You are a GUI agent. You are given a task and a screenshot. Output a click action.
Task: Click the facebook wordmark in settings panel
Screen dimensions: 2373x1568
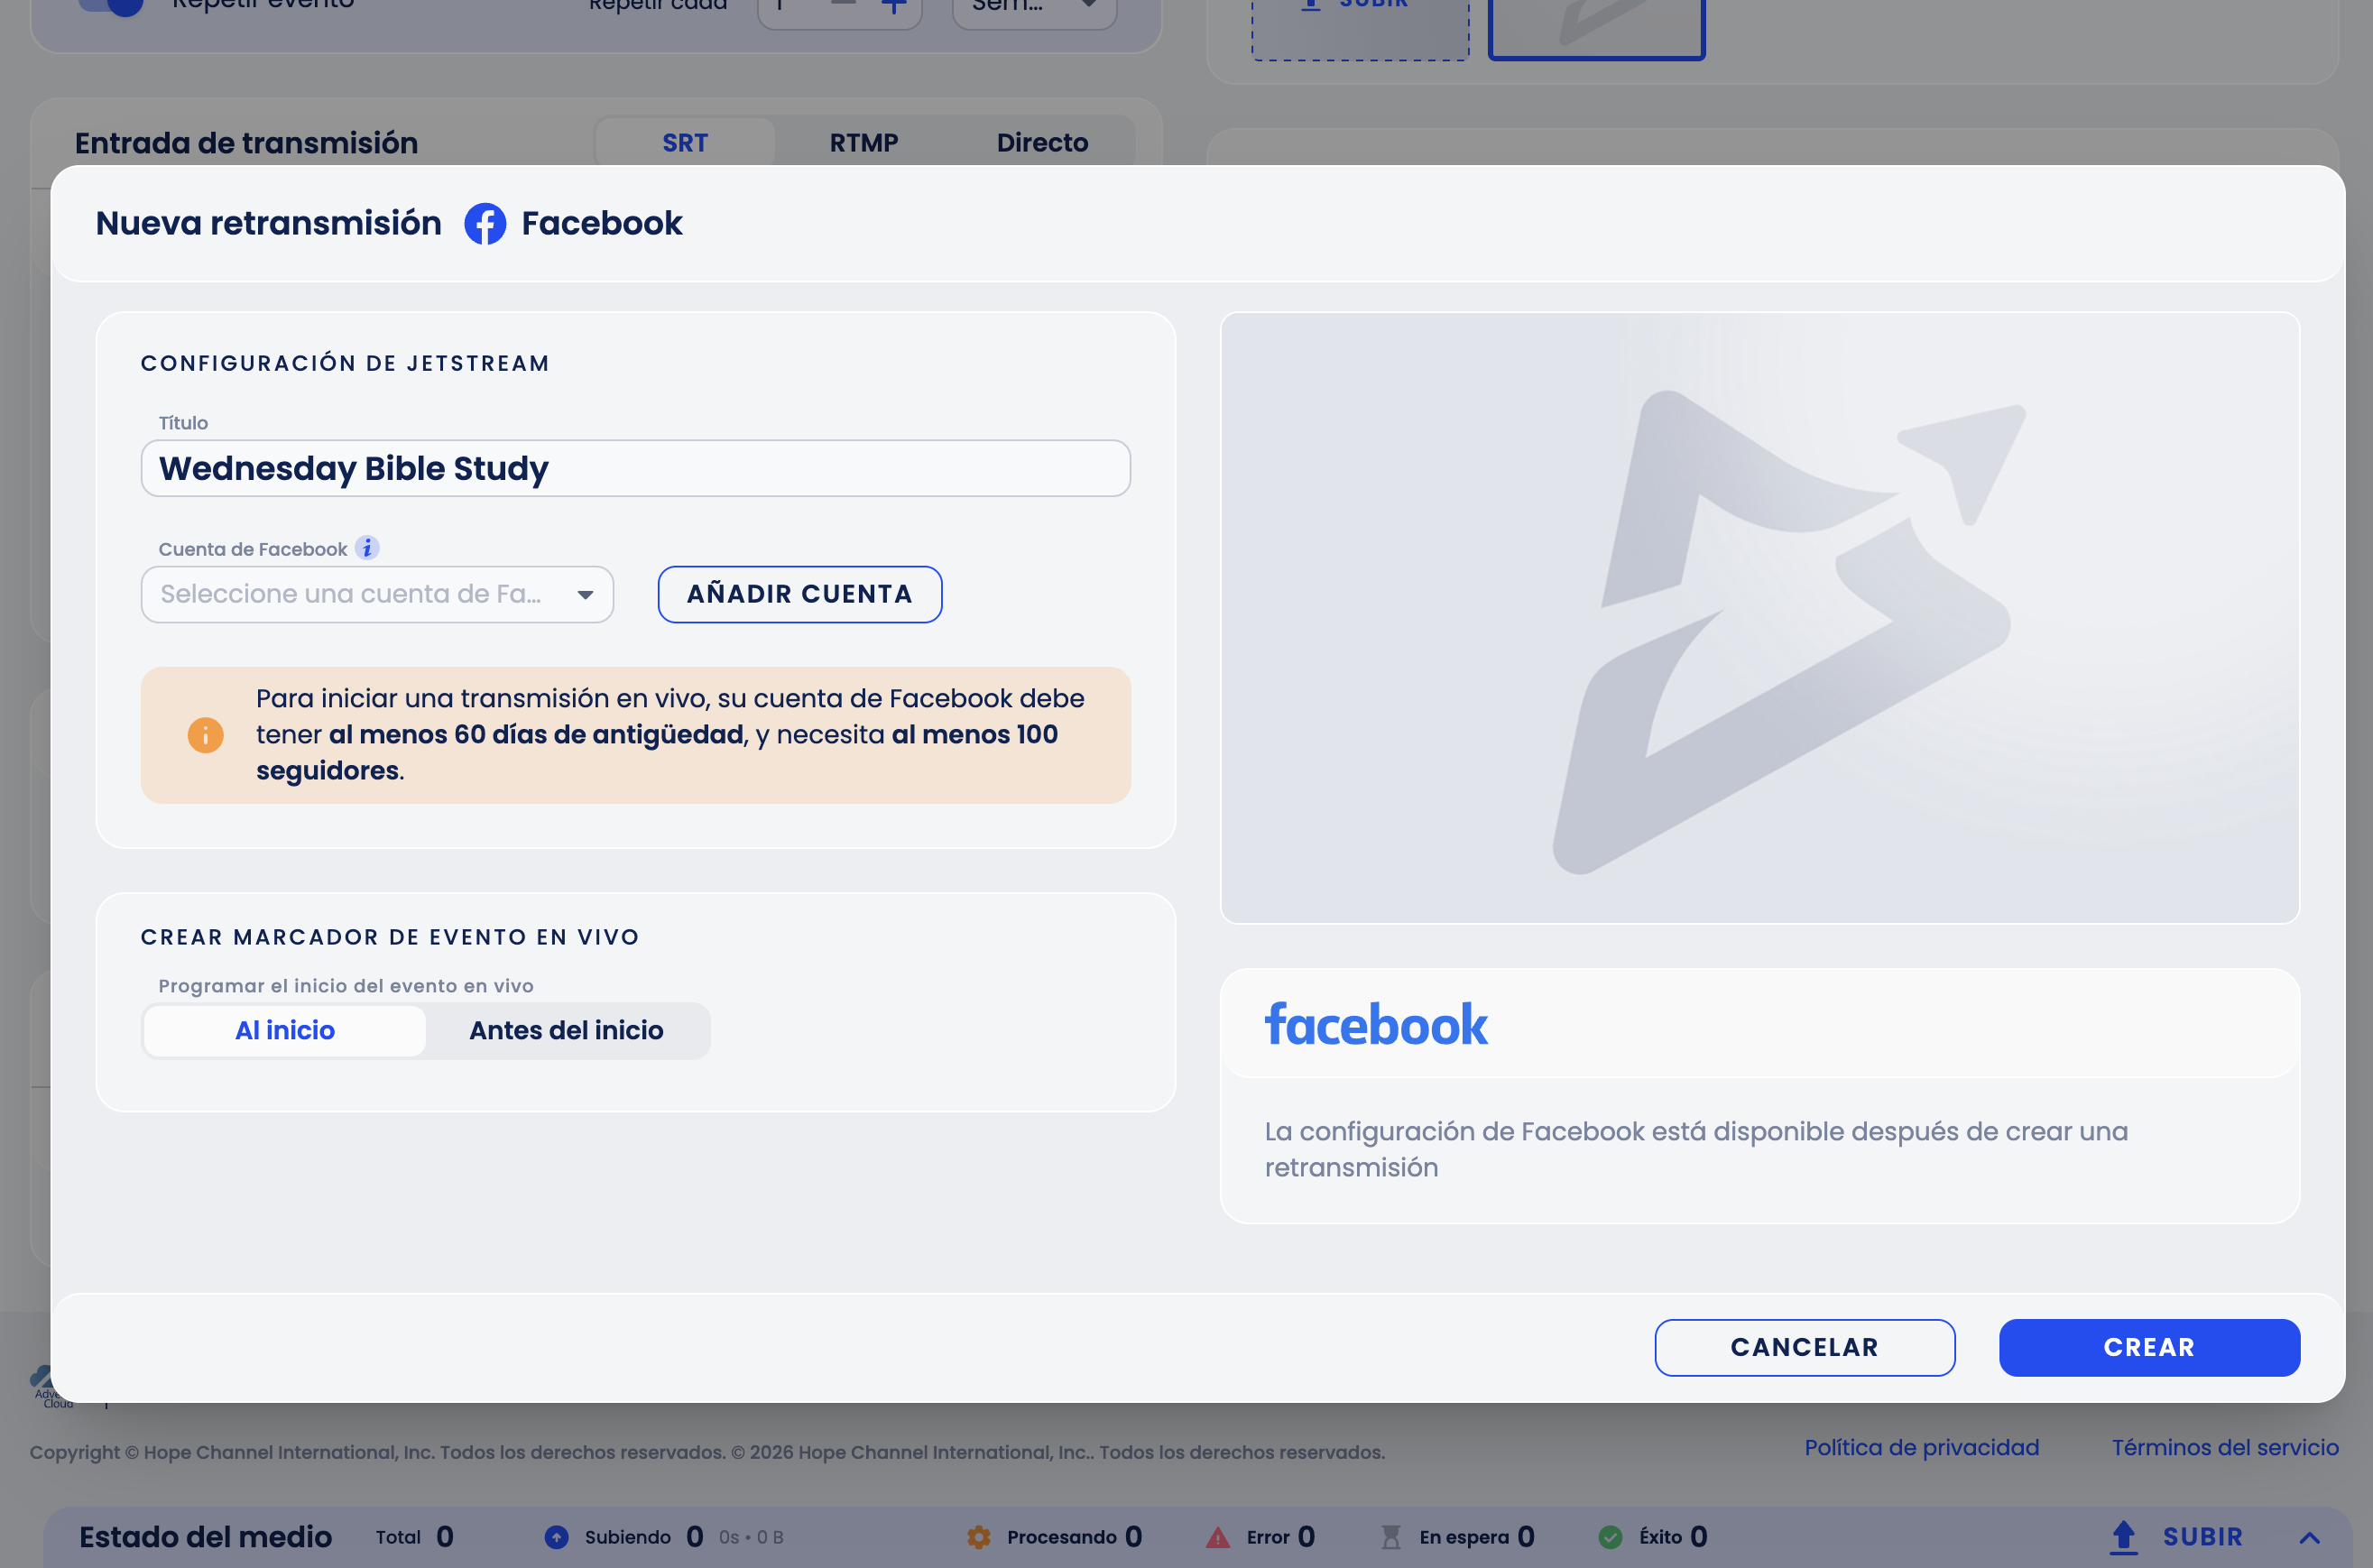1376,1025
